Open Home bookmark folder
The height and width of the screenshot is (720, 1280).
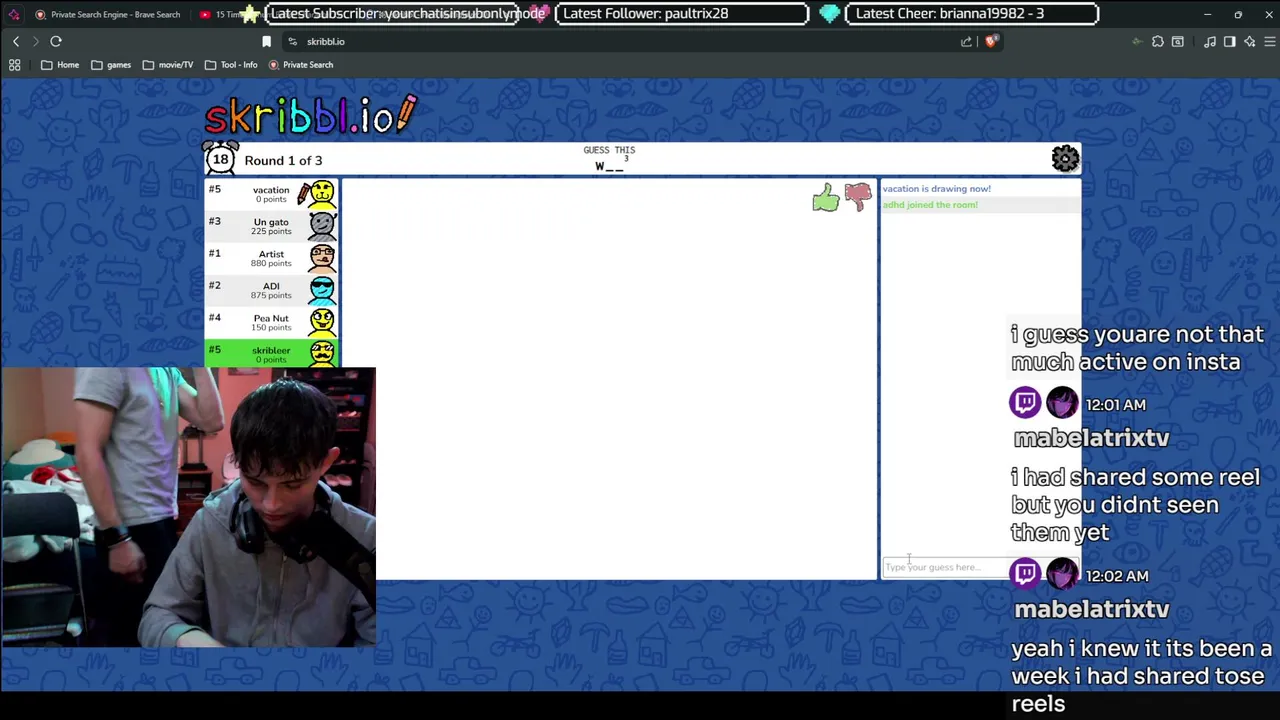[60, 65]
